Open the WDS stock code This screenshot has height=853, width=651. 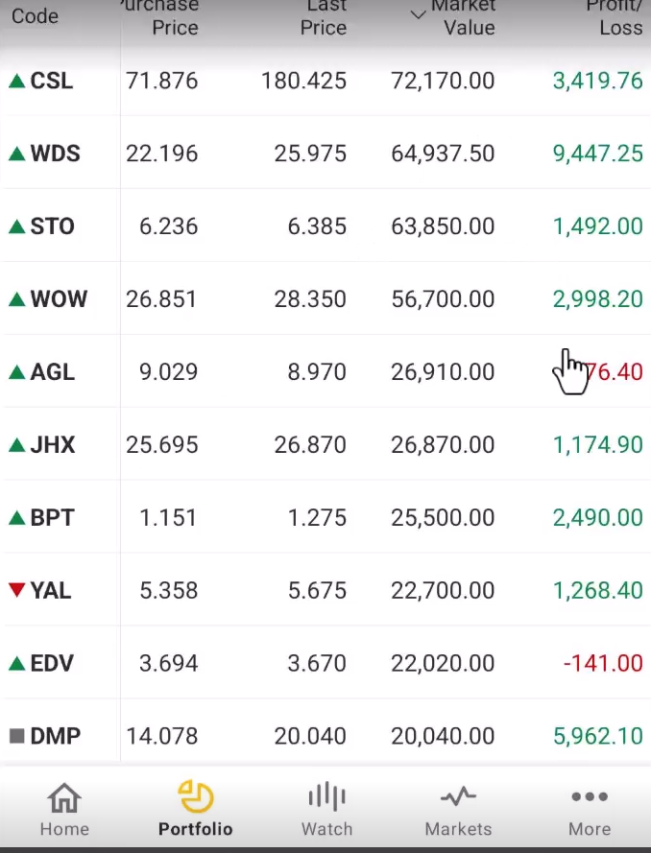[55, 154]
